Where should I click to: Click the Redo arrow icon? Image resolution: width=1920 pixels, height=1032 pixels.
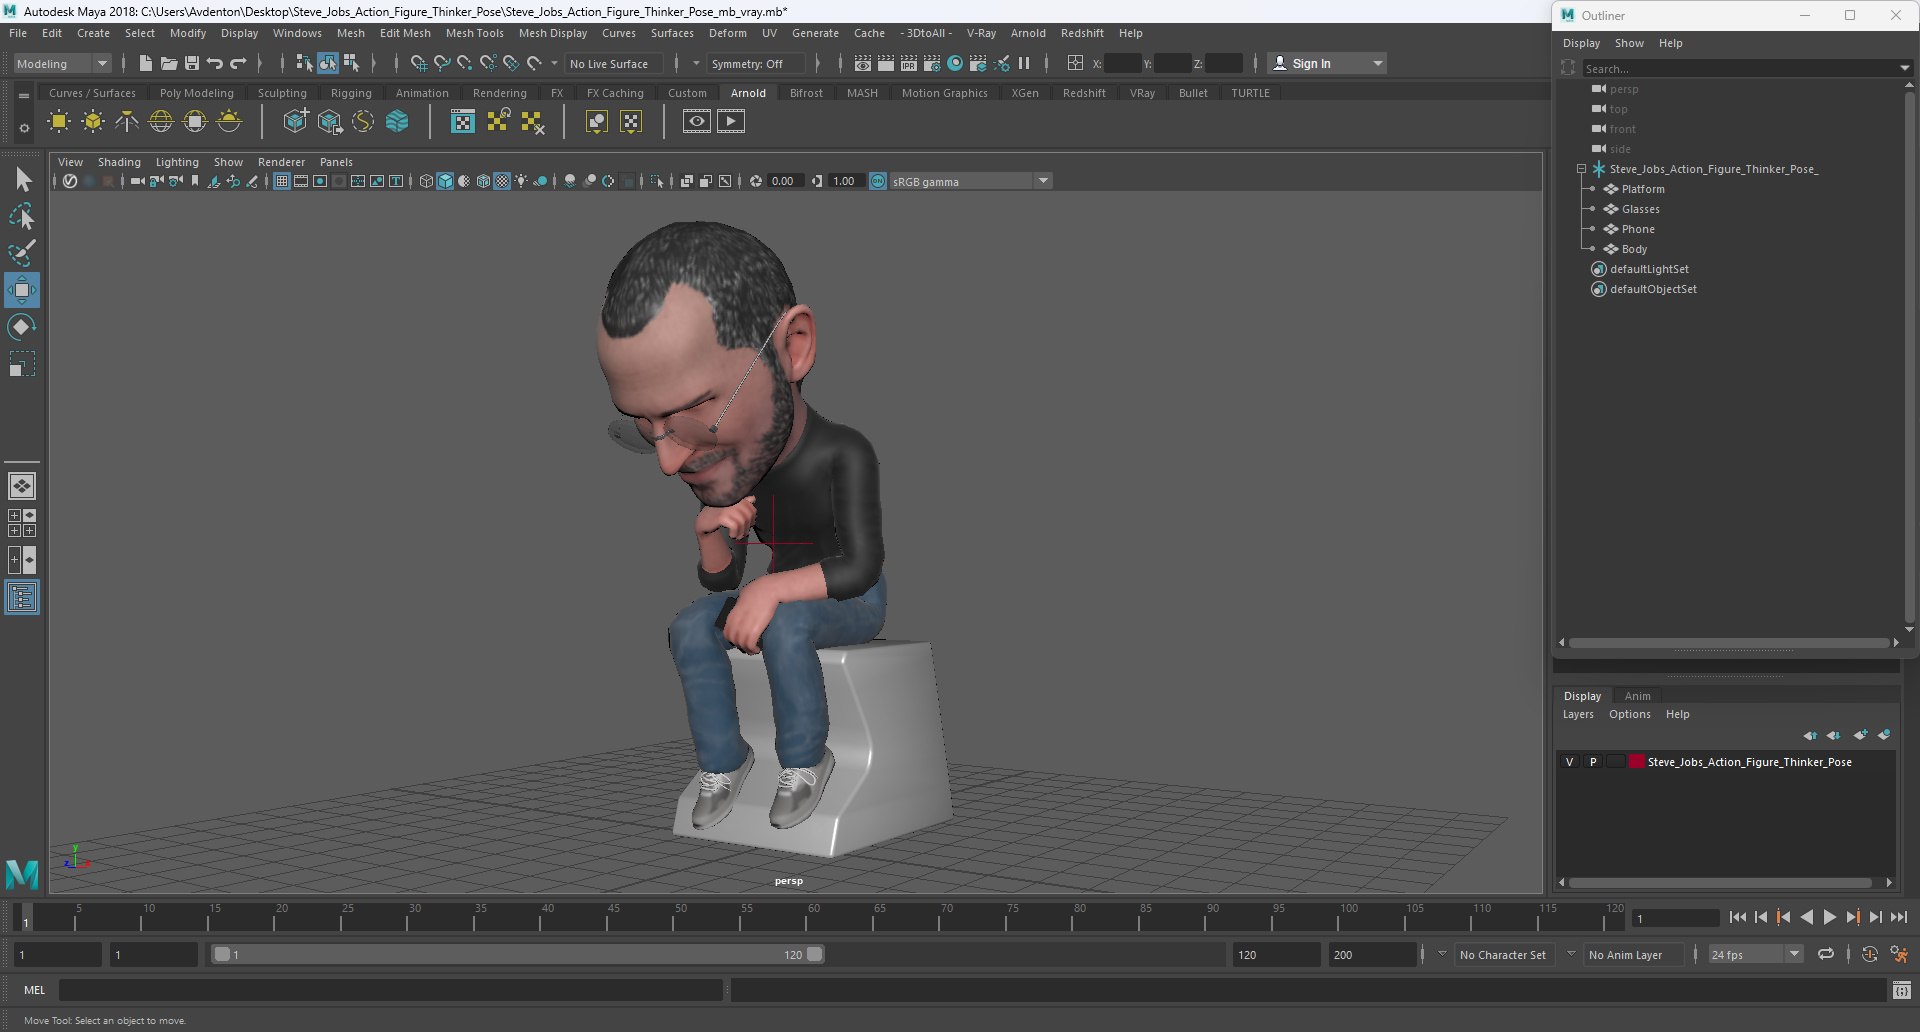(x=238, y=63)
